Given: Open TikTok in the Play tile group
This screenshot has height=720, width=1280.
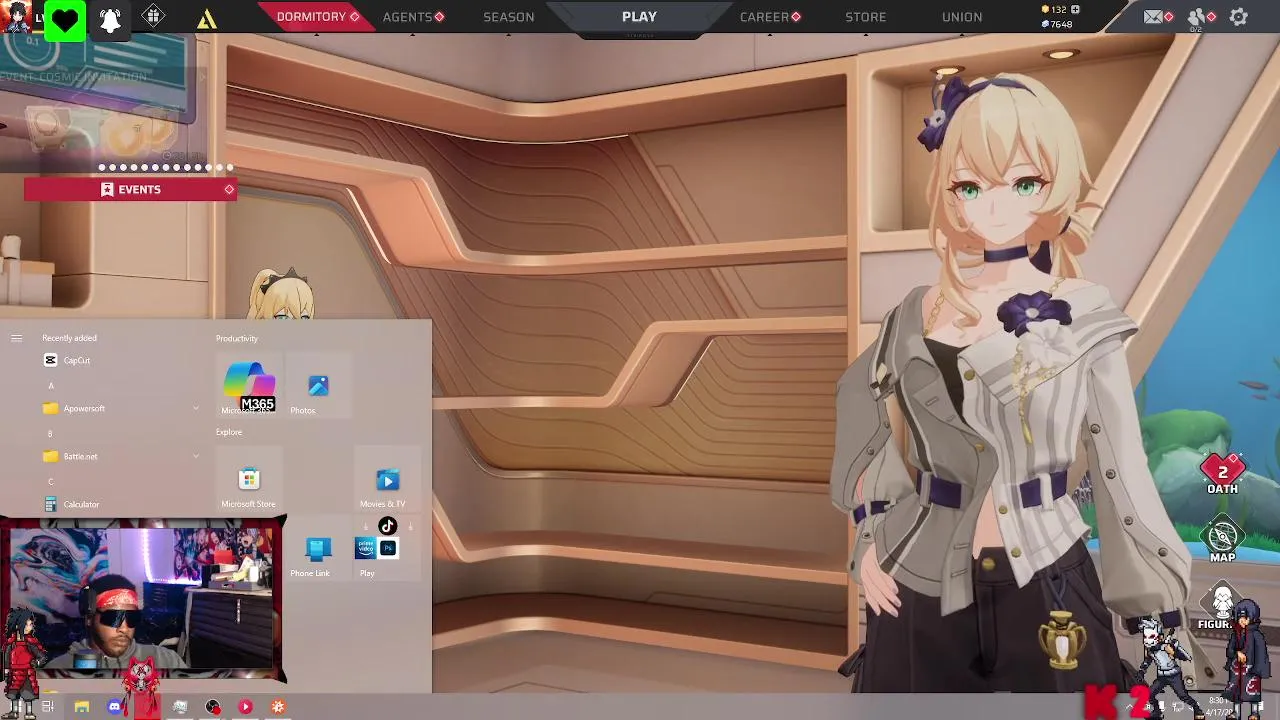Looking at the screenshot, I should click(388, 527).
